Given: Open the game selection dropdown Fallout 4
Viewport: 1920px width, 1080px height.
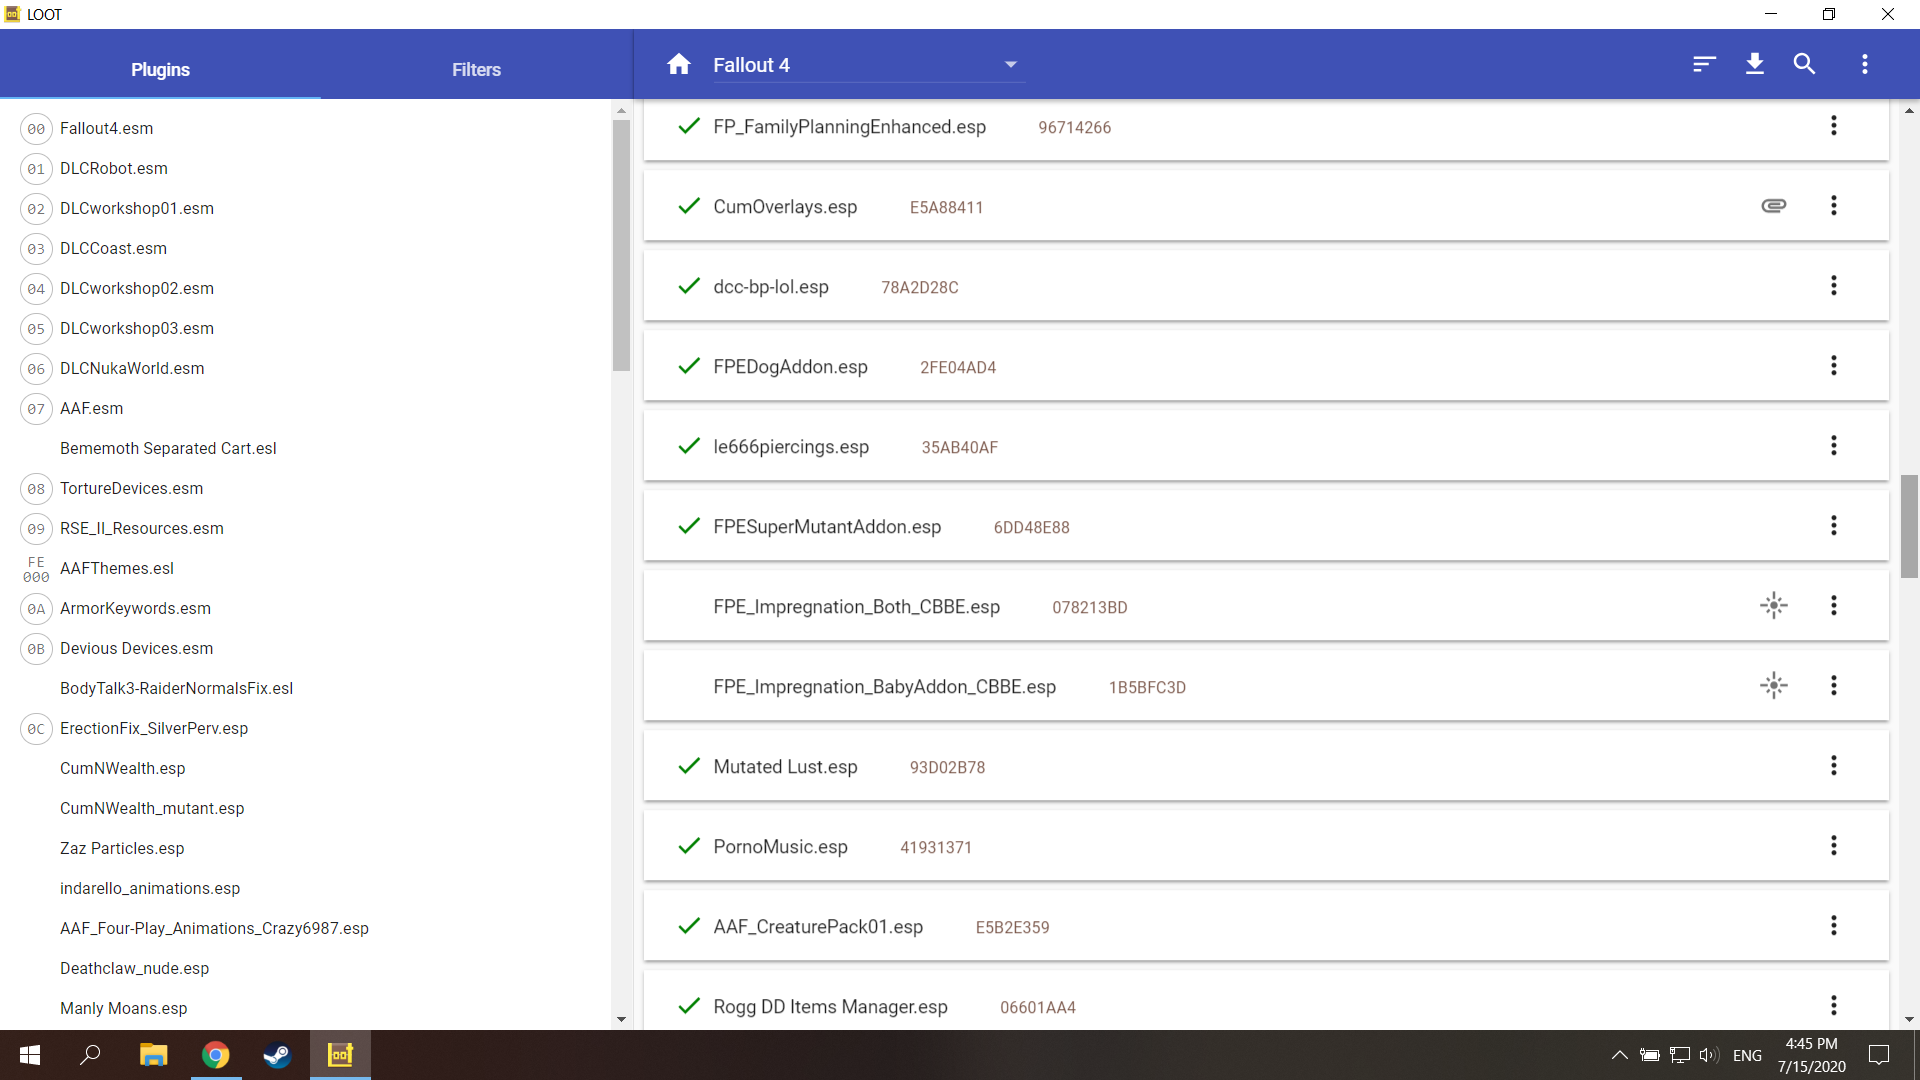Looking at the screenshot, I should [x=867, y=65].
